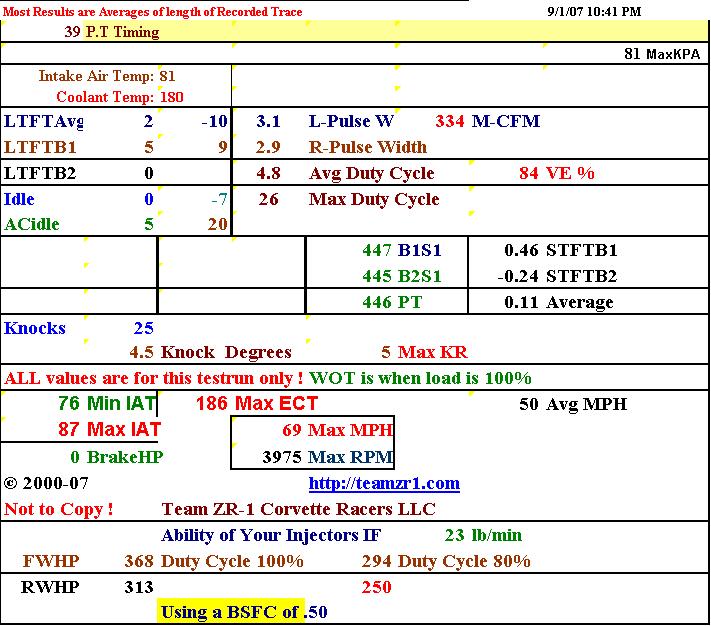Select the Coolant Temp reading

(118, 97)
